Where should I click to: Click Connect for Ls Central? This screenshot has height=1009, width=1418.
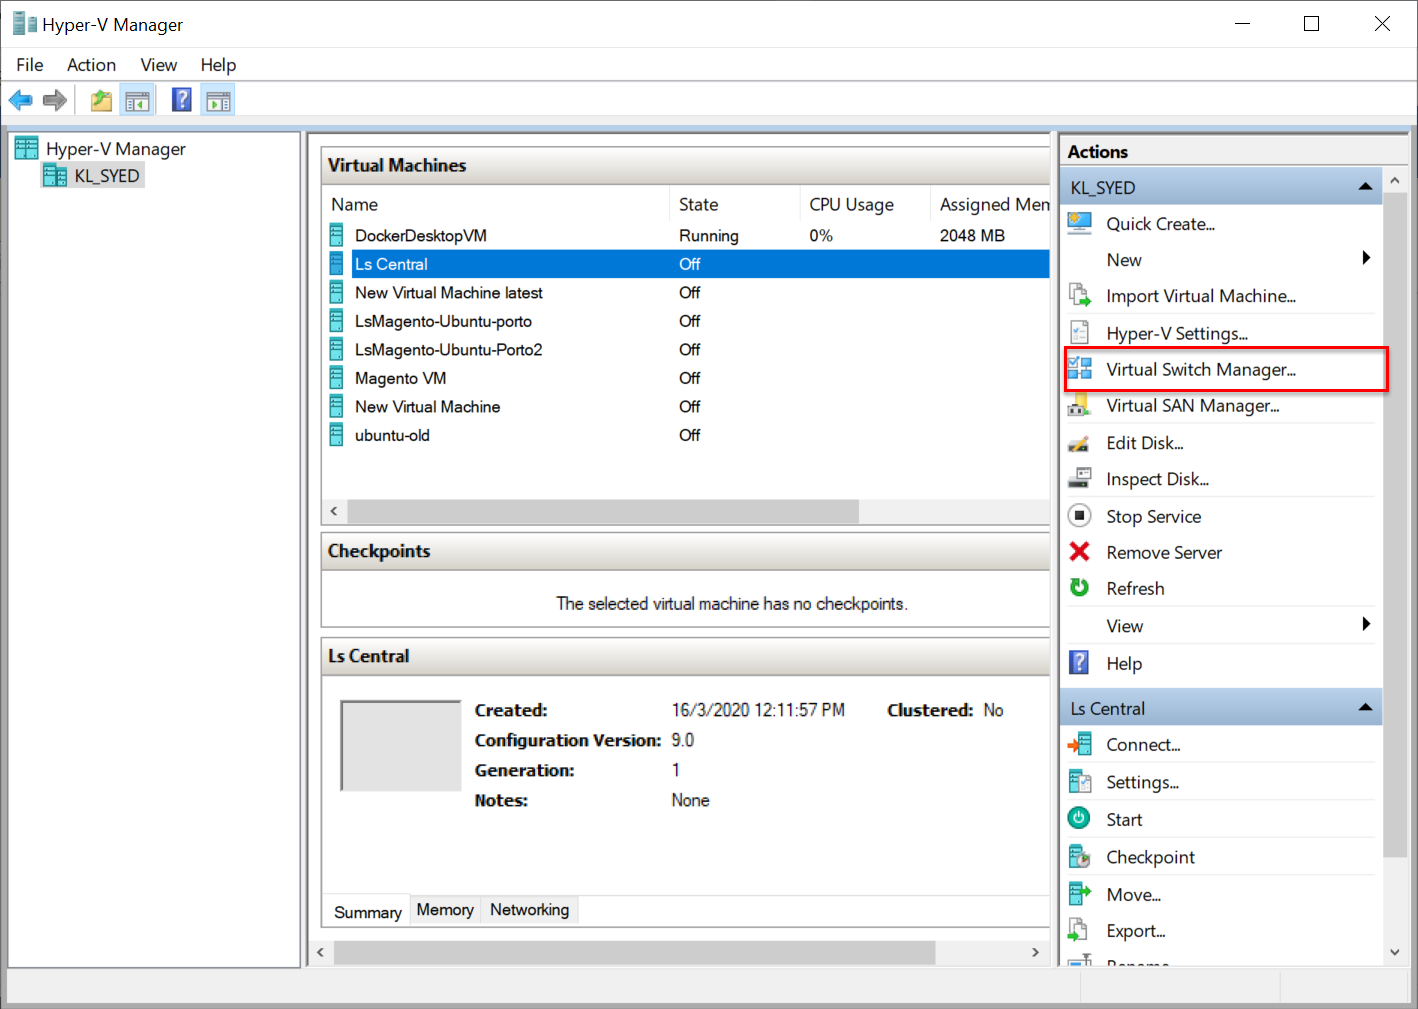1143,745
